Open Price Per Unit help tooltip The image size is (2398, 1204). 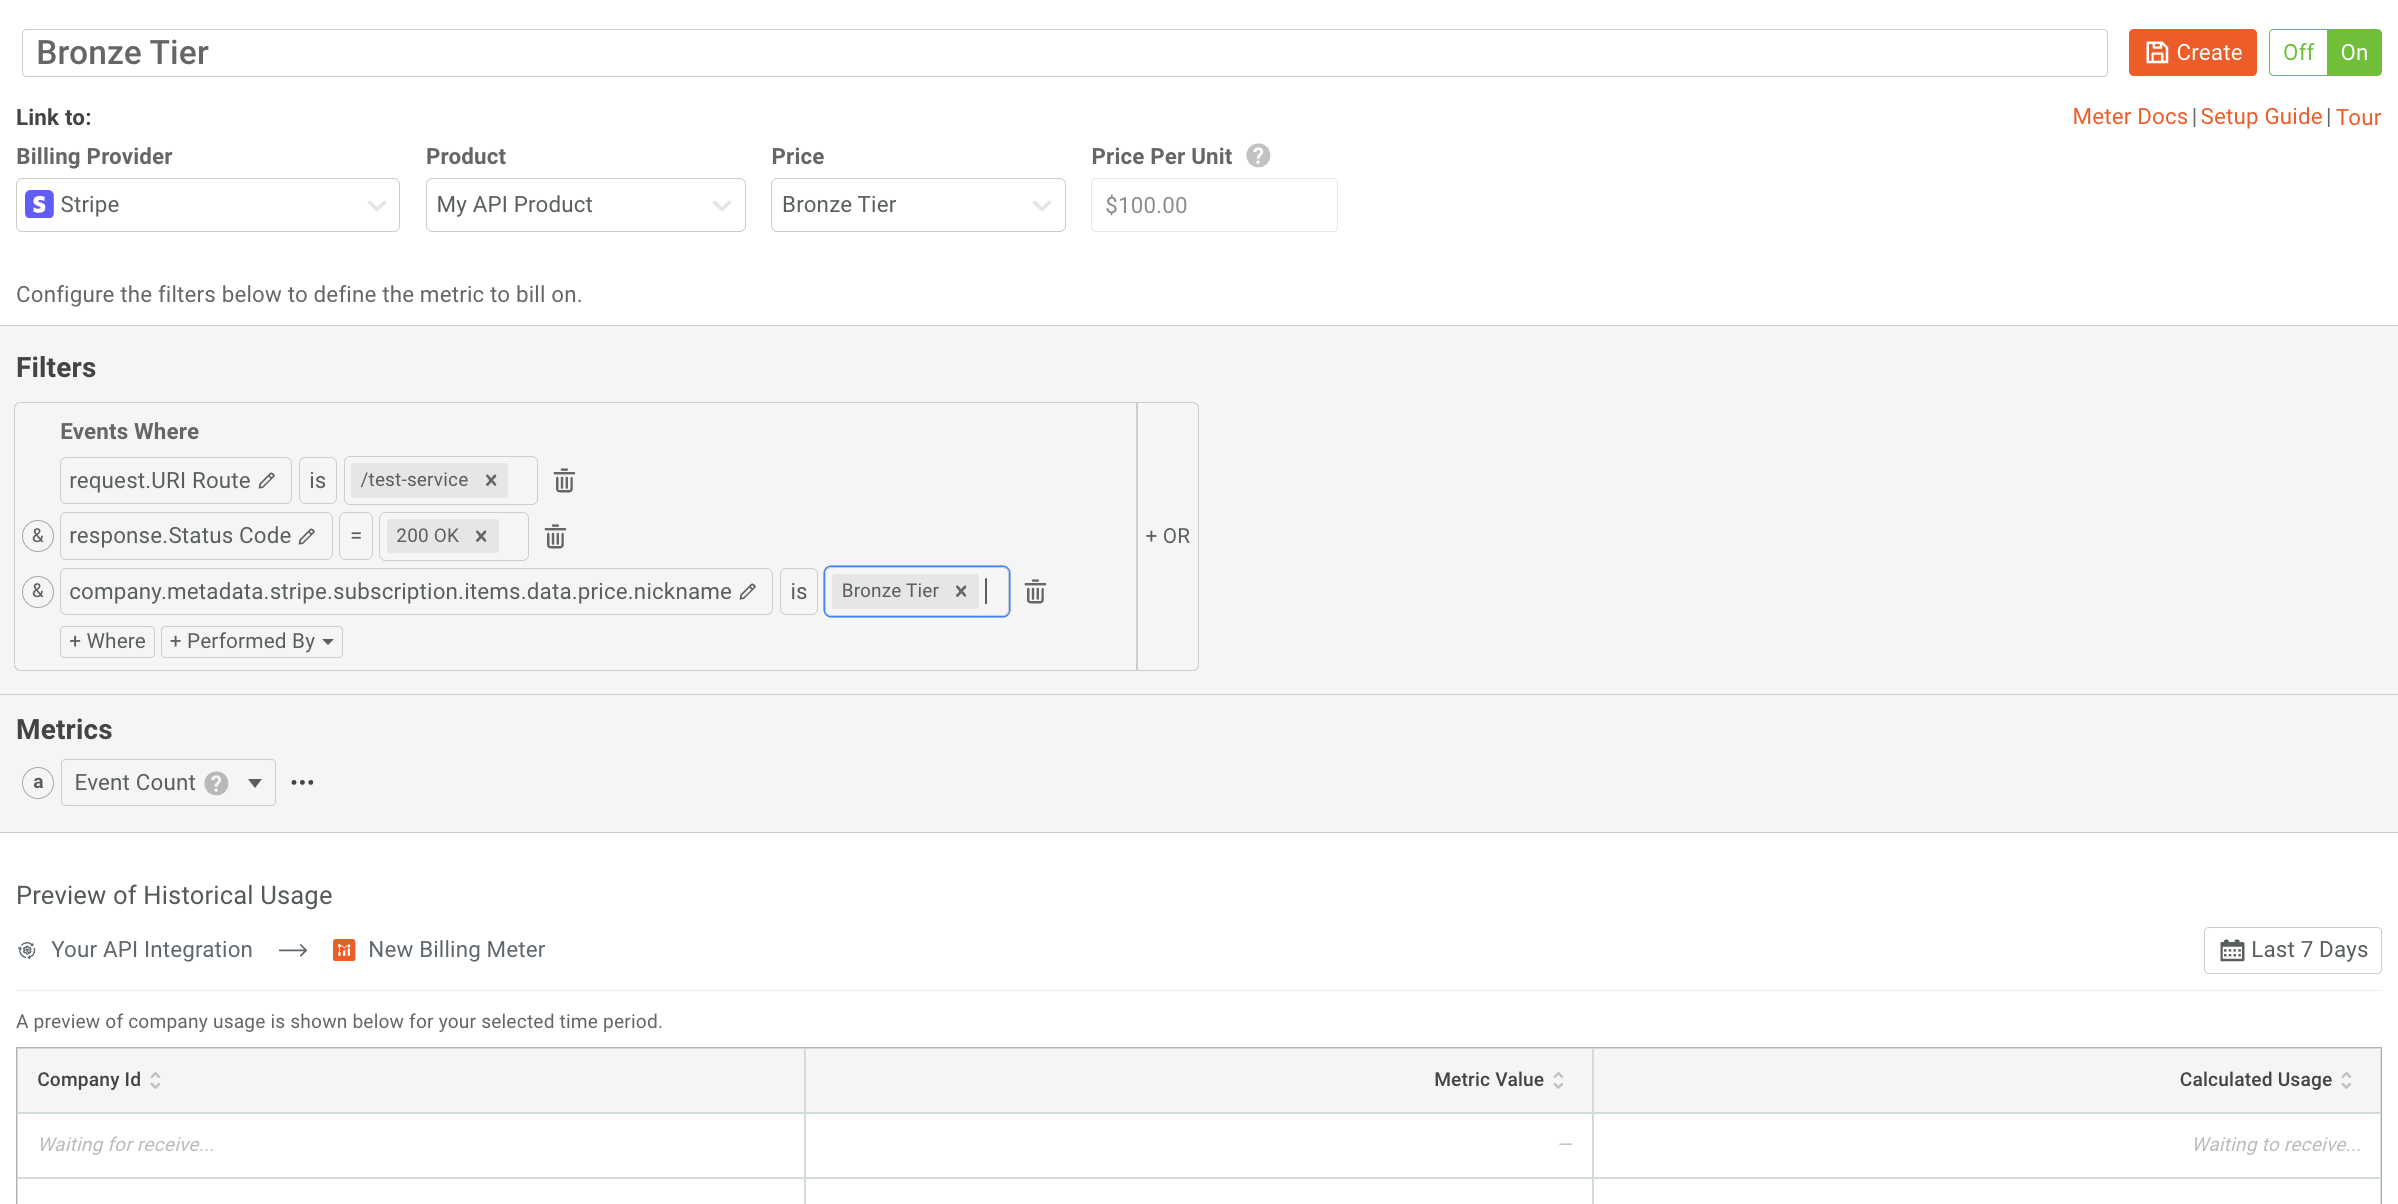1258,156
